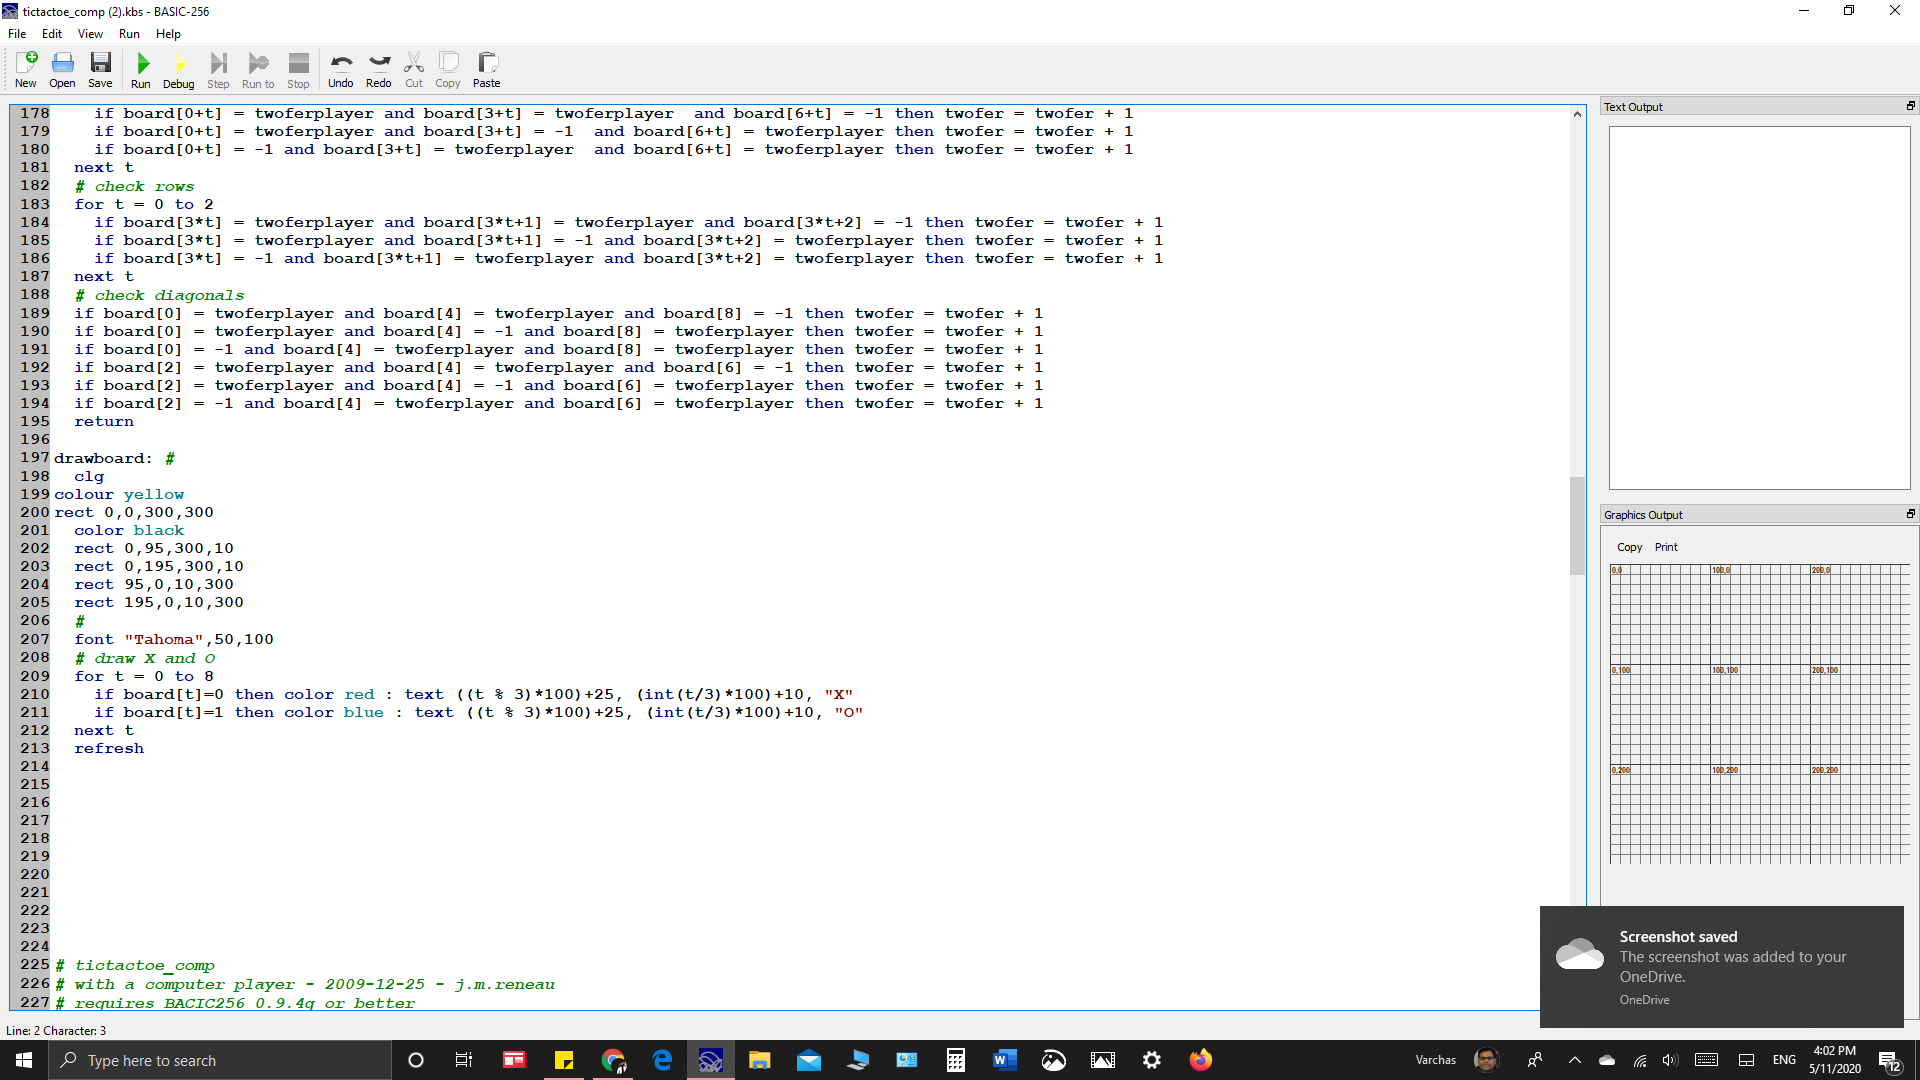The height and width of the screenshot is (1080, 1920).
Task: Open the Action Center notifications icon
Action: tap(1890, 1060)
